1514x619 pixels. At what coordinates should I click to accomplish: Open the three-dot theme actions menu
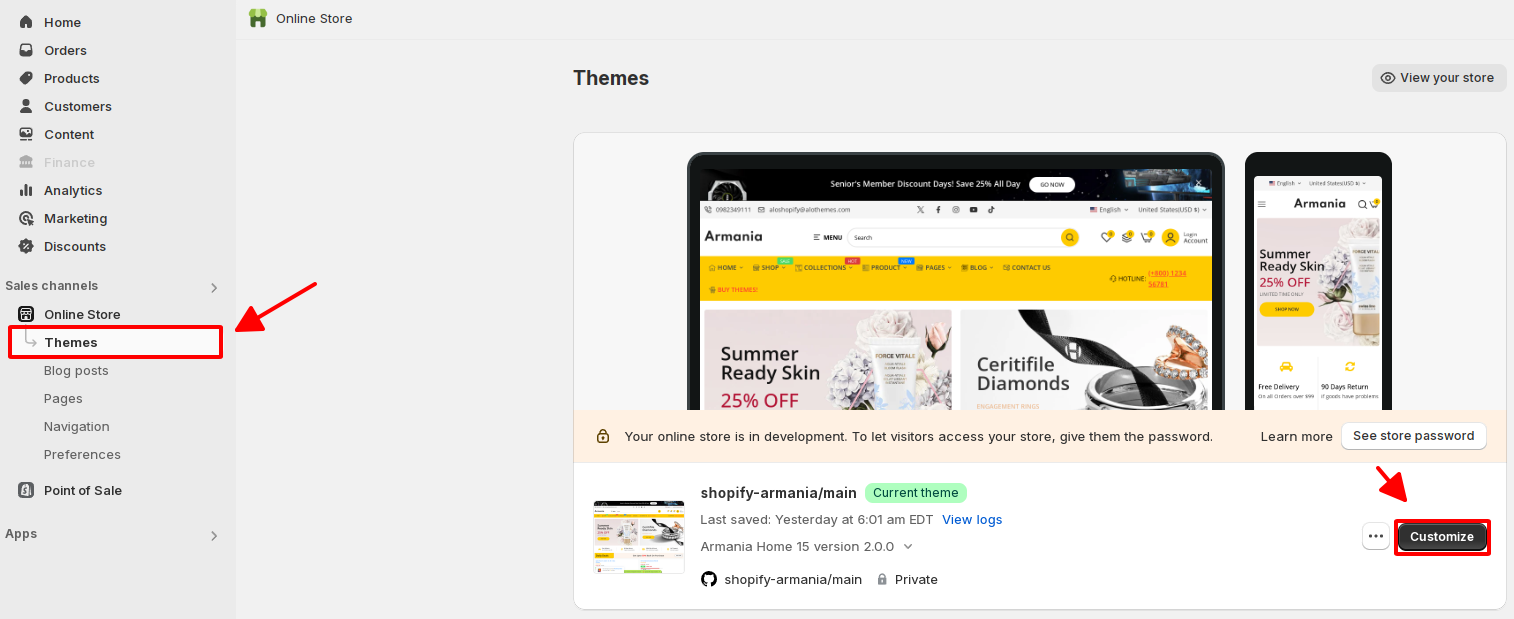click(x=1376, y=536)
